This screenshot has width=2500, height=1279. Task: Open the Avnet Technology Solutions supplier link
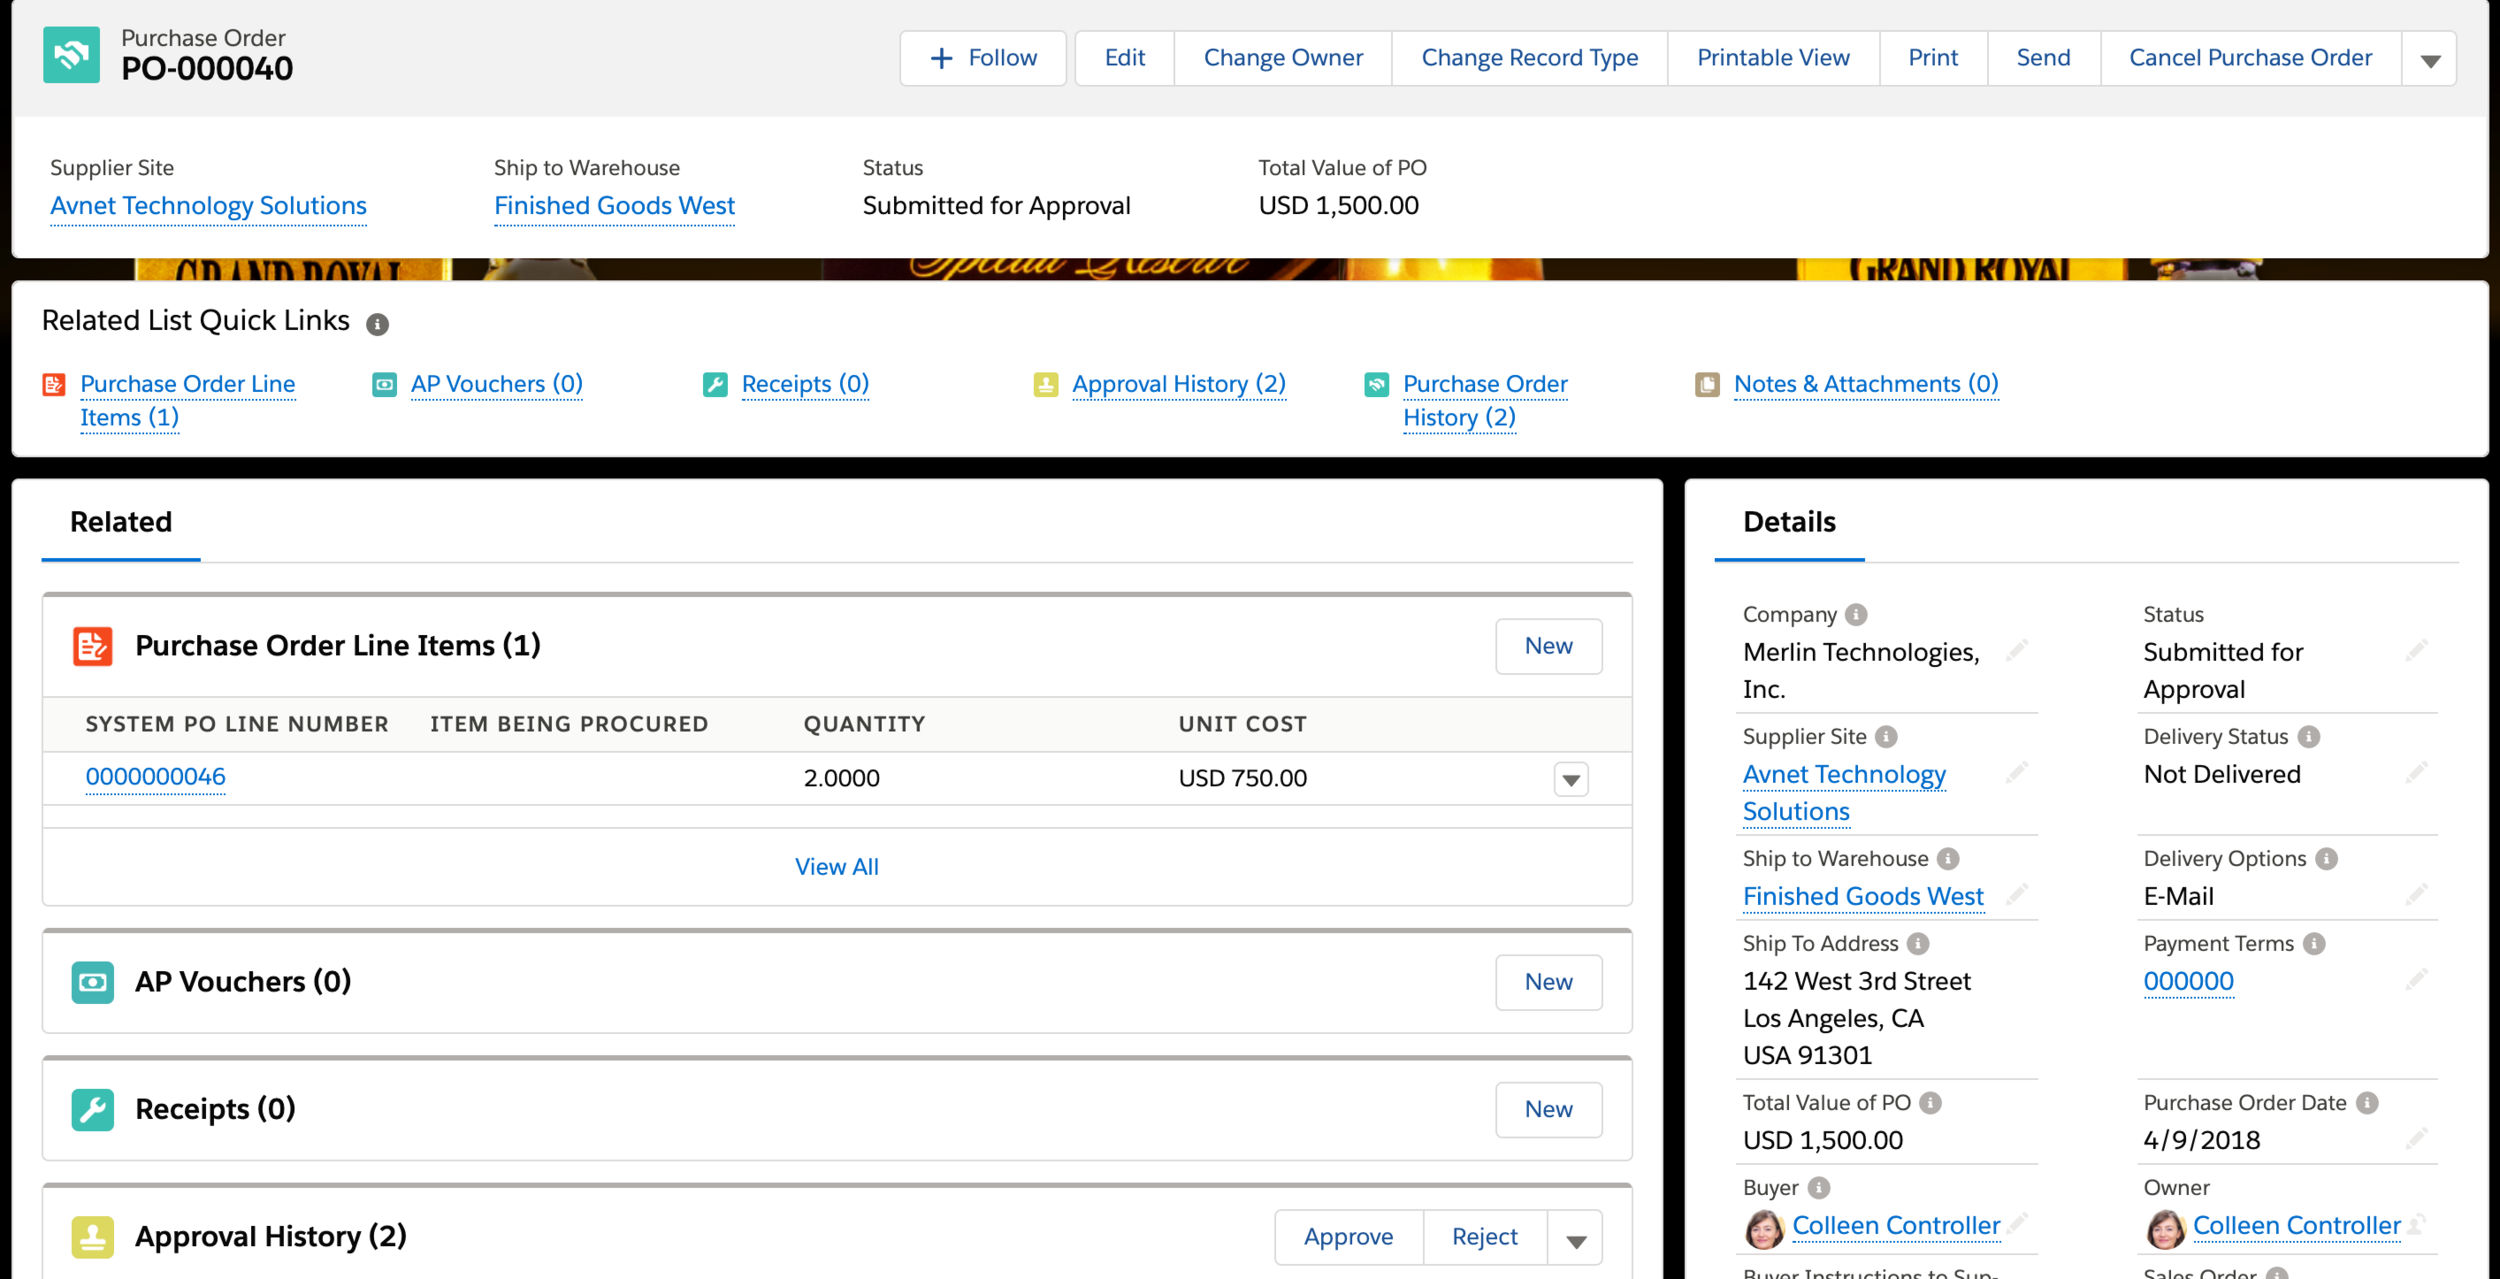tap(208, 206)
